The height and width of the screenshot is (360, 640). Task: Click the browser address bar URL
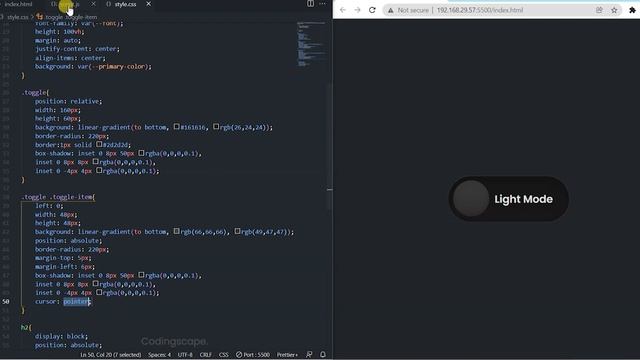pyautogui.click(x=480, y=10)
